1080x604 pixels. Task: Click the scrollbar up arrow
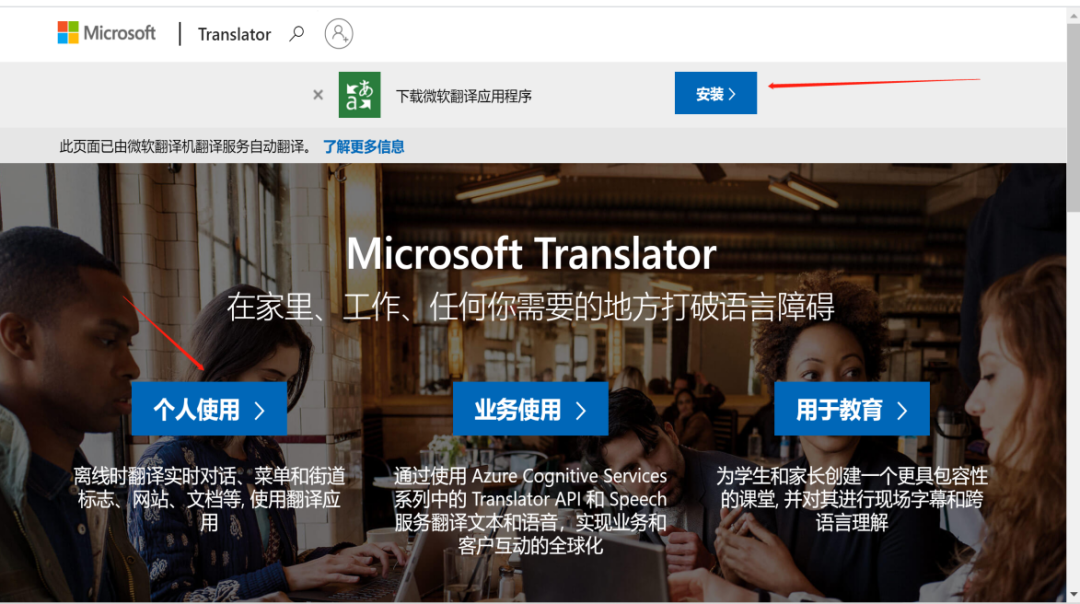coord(1073,14)
